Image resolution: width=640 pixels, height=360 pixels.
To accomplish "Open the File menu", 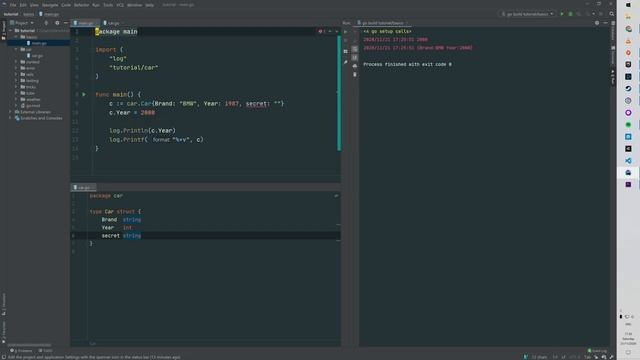I will [x=13, y=5].
